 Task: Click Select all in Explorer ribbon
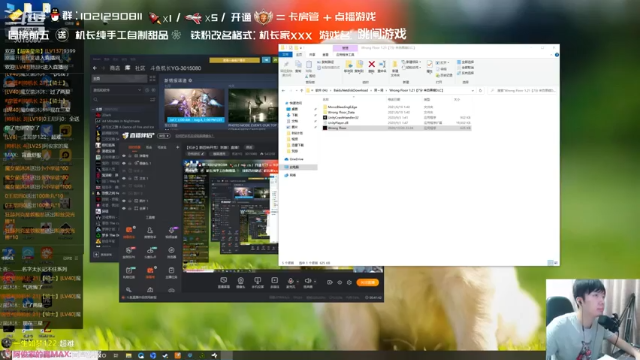coord(466,62)
